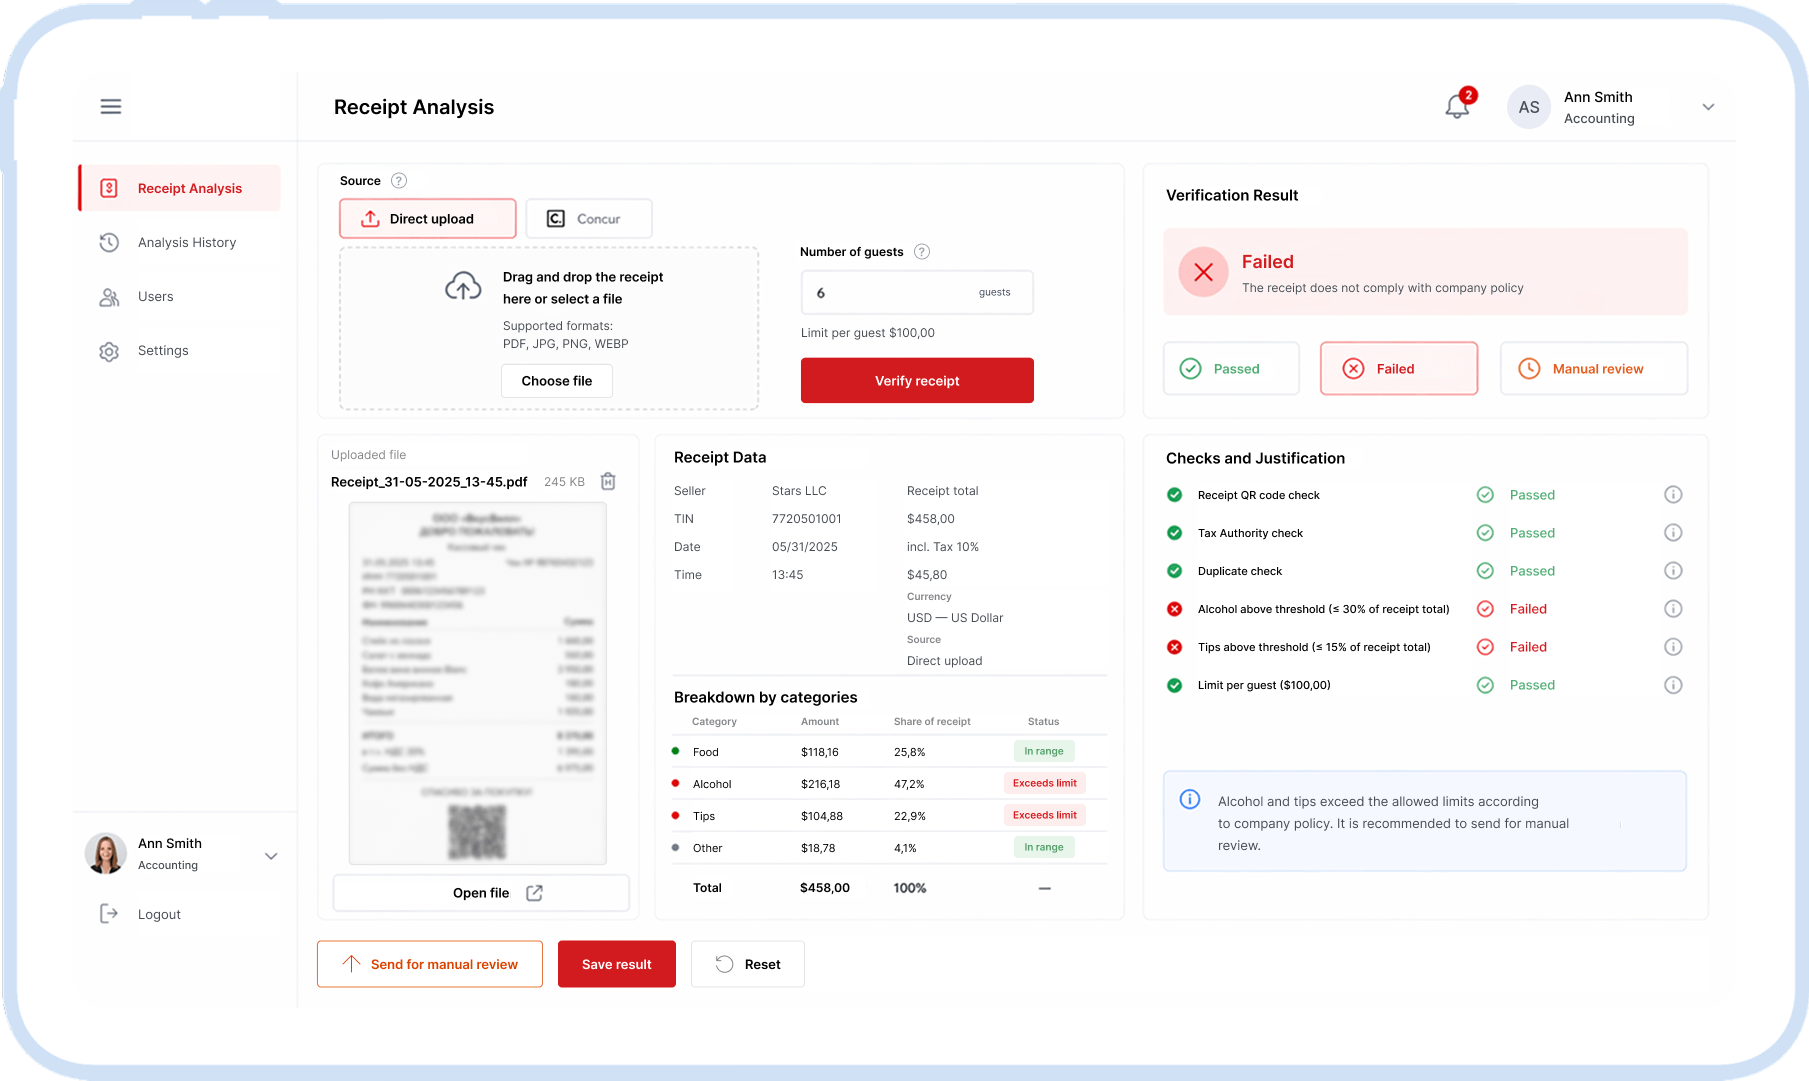
Task: Click the seller name Stars LLC
Action: [799, 491]
